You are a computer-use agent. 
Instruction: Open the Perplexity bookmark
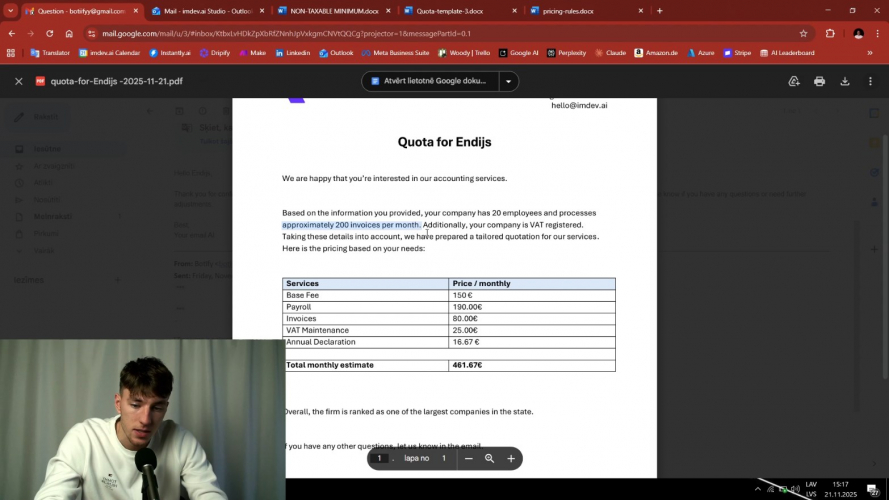click(566, 53)
